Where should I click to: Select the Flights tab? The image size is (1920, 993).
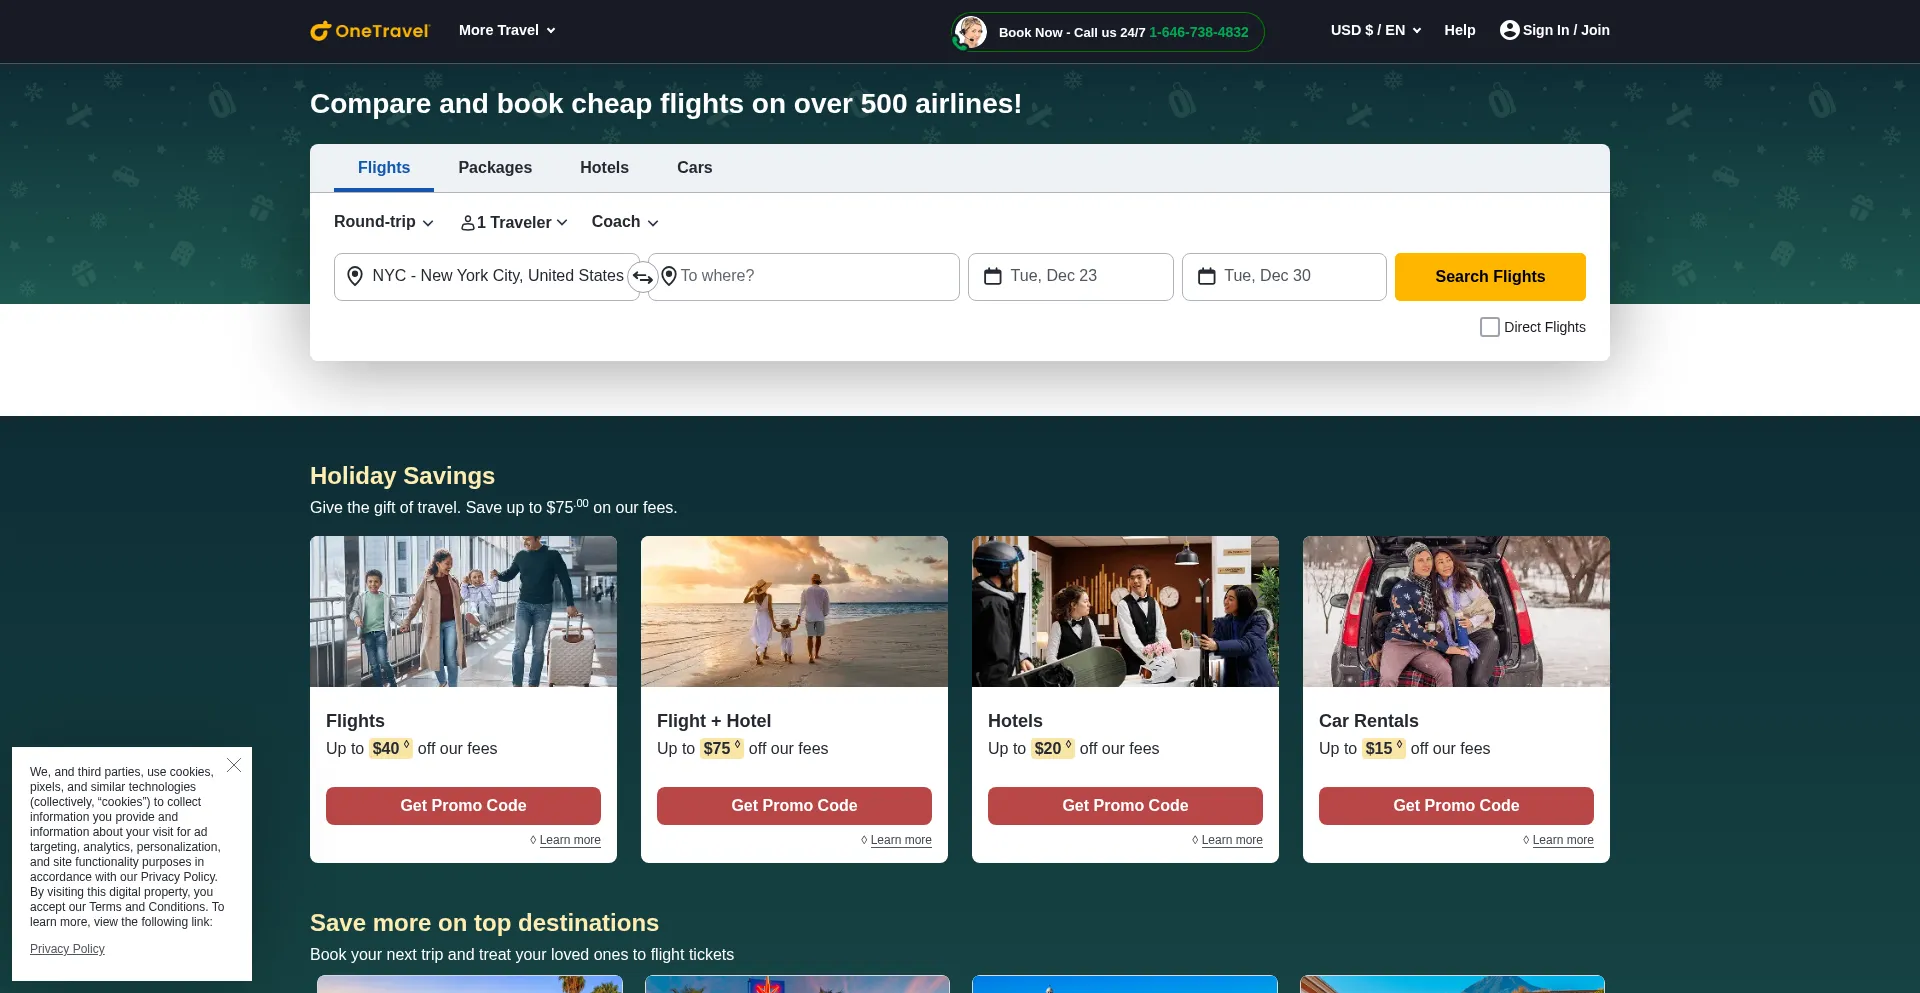point(384,168)
